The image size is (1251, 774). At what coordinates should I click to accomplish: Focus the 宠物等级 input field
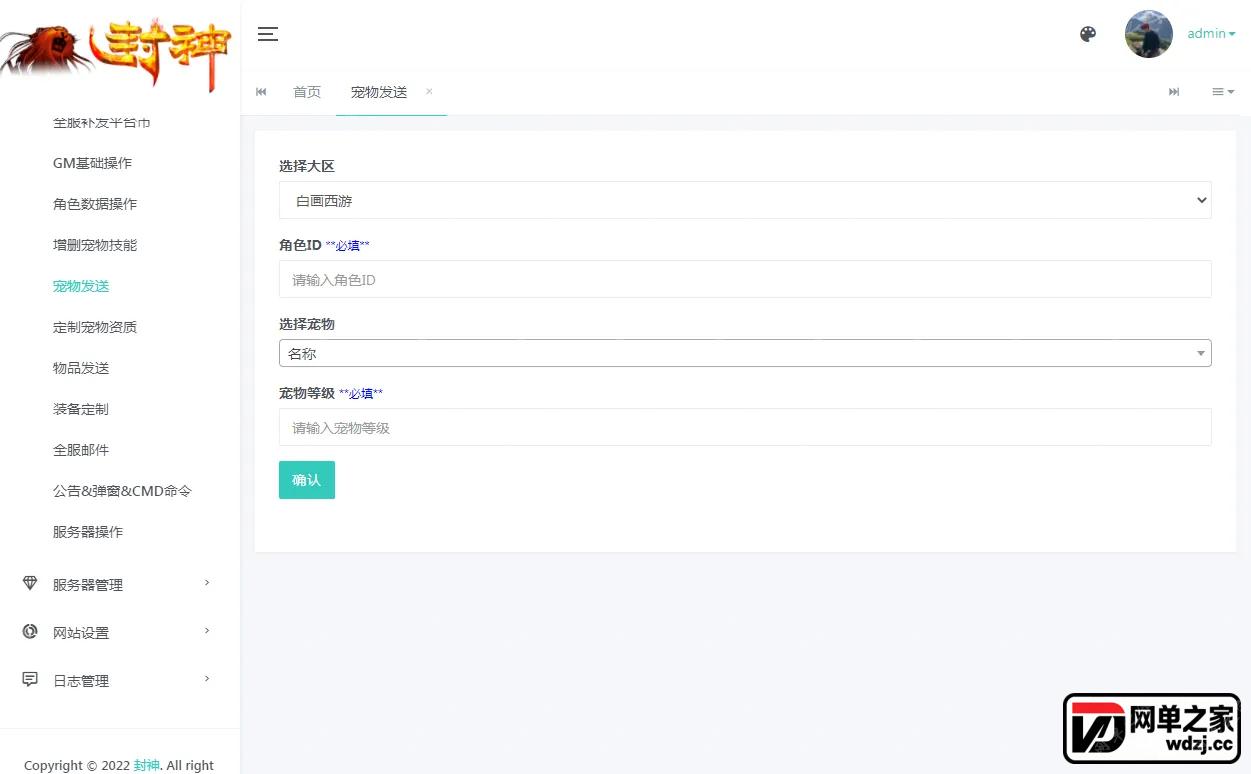[x=745, y=427]
